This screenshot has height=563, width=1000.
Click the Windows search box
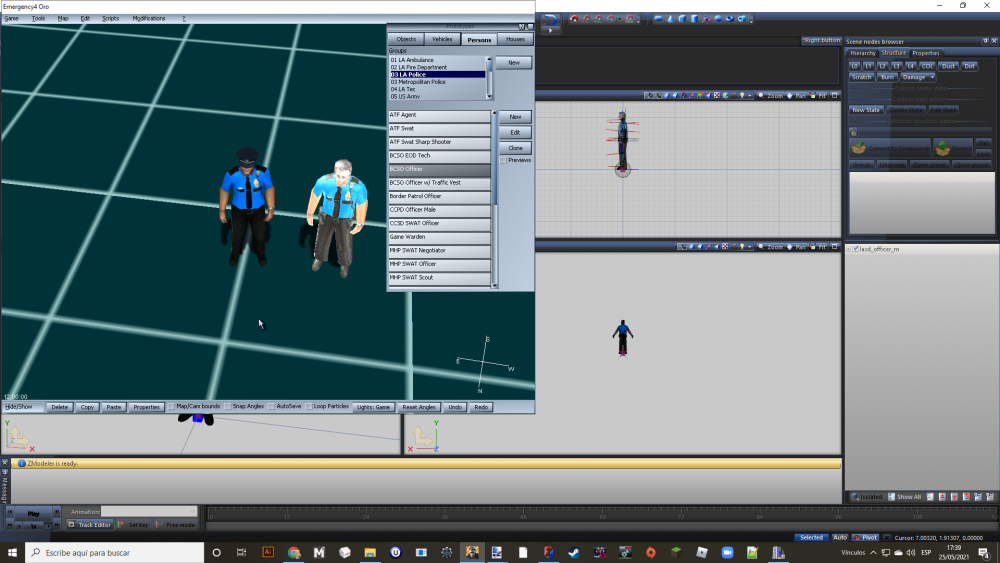pyautogui.click(x=114, y=552)
